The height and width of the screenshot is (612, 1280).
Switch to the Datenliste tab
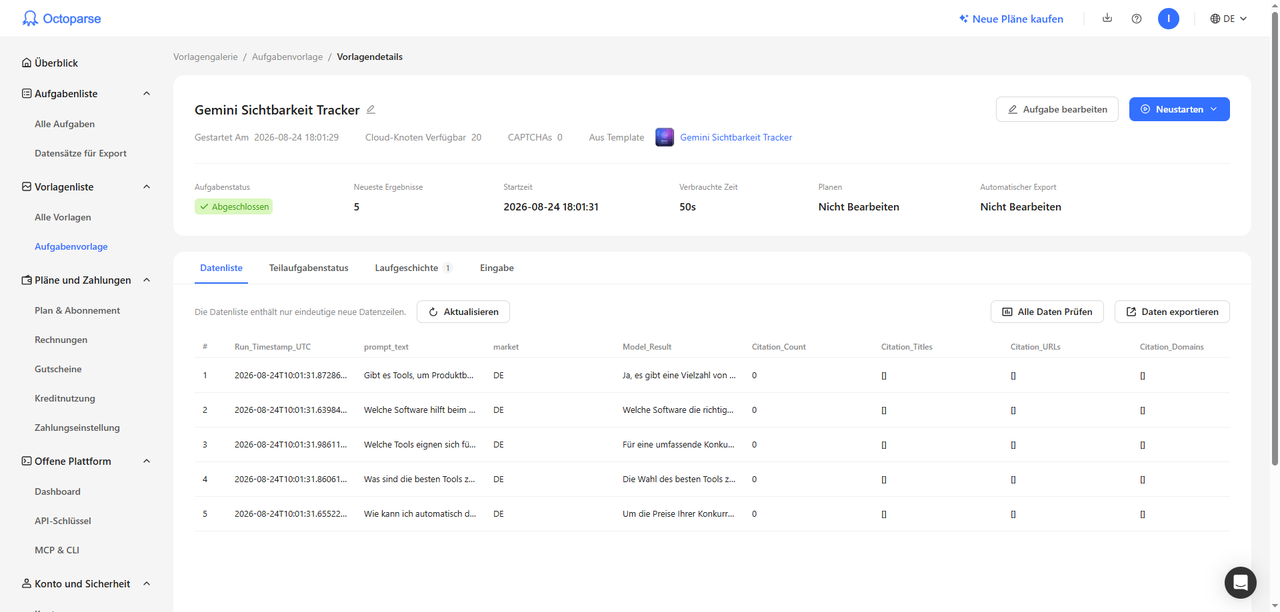pyautogui.click(x=221, y=268)
